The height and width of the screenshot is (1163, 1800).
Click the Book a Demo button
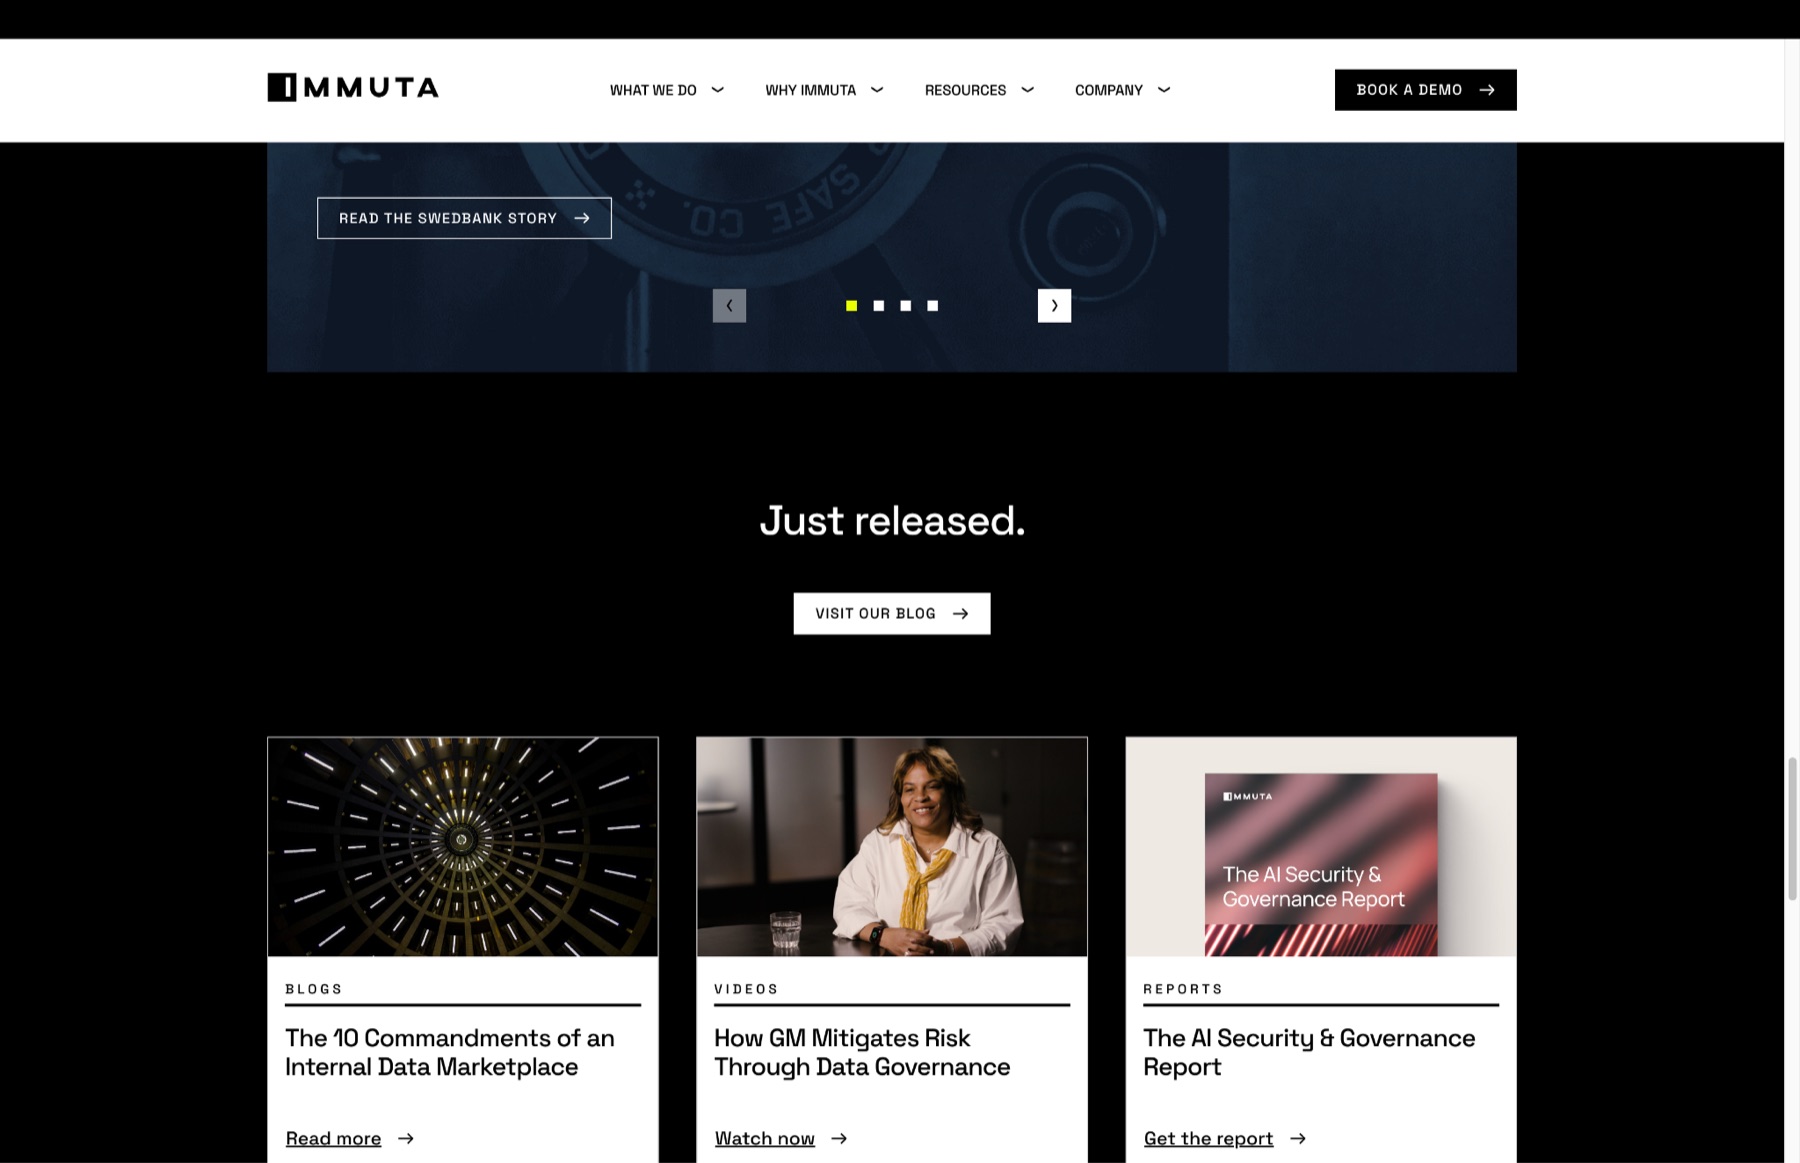1425,90
